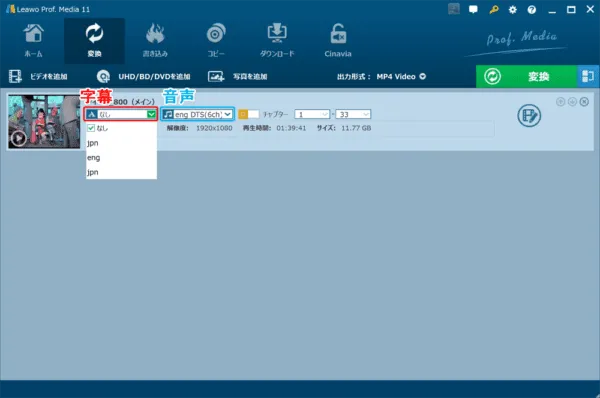Open the video edit icon for the title

coord(529,116)
